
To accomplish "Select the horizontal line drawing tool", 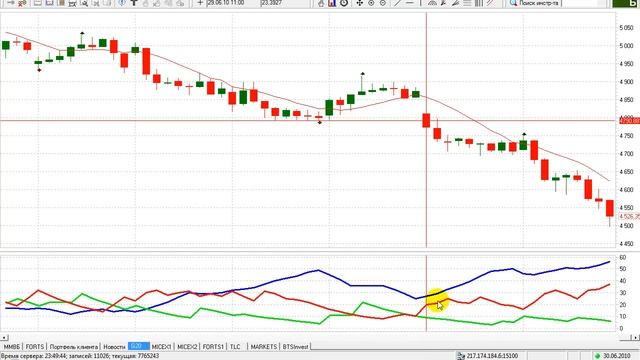I will (410, 3).
